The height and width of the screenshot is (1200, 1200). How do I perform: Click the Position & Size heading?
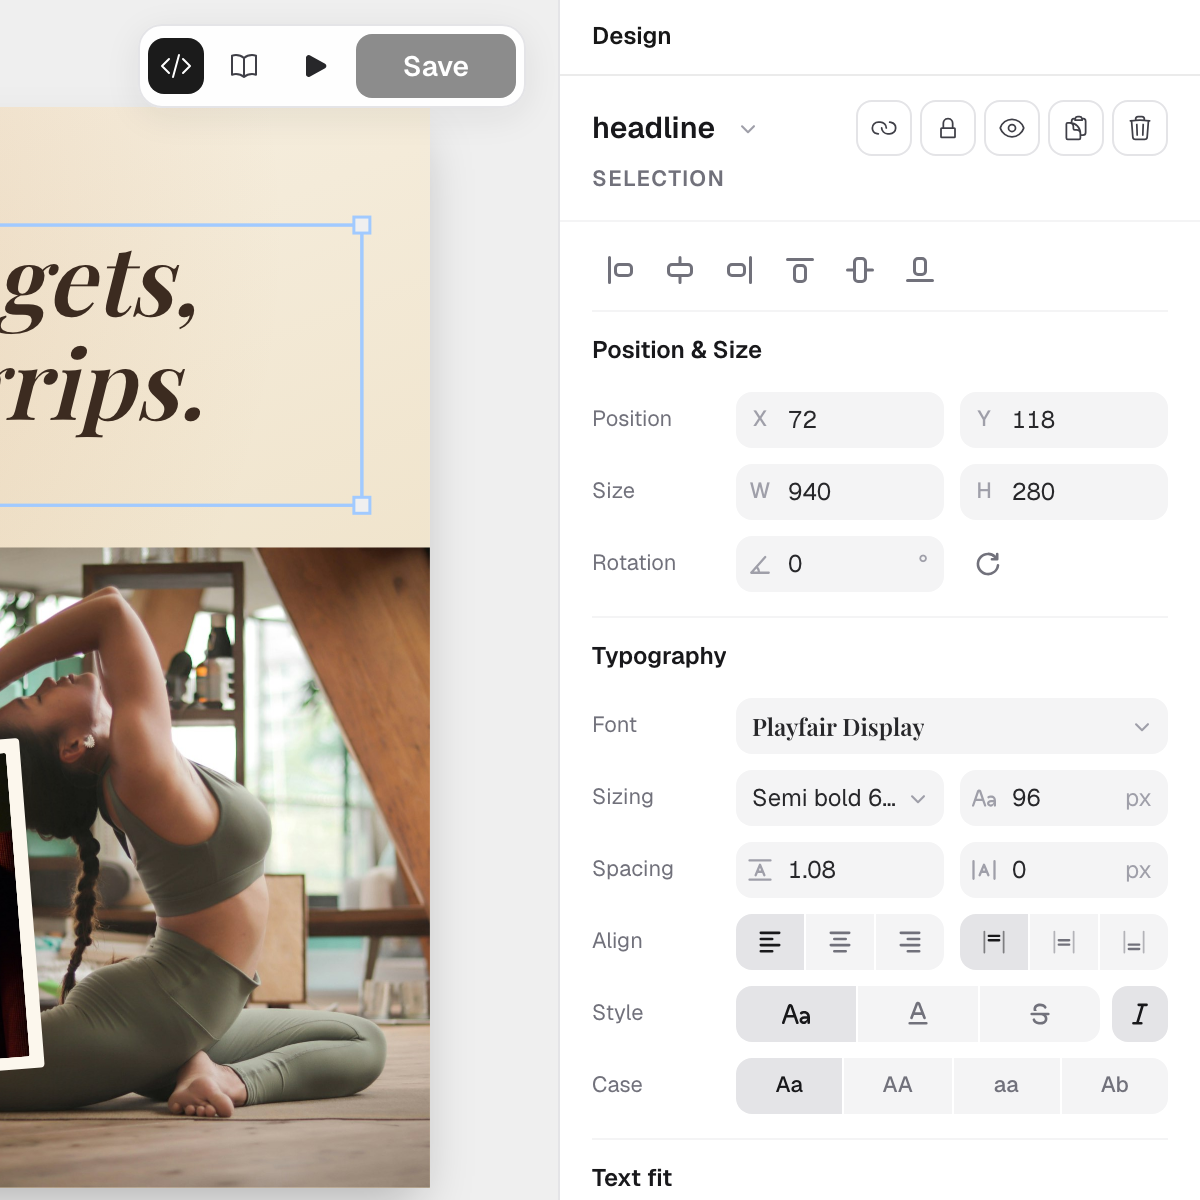tap(677, 350)
